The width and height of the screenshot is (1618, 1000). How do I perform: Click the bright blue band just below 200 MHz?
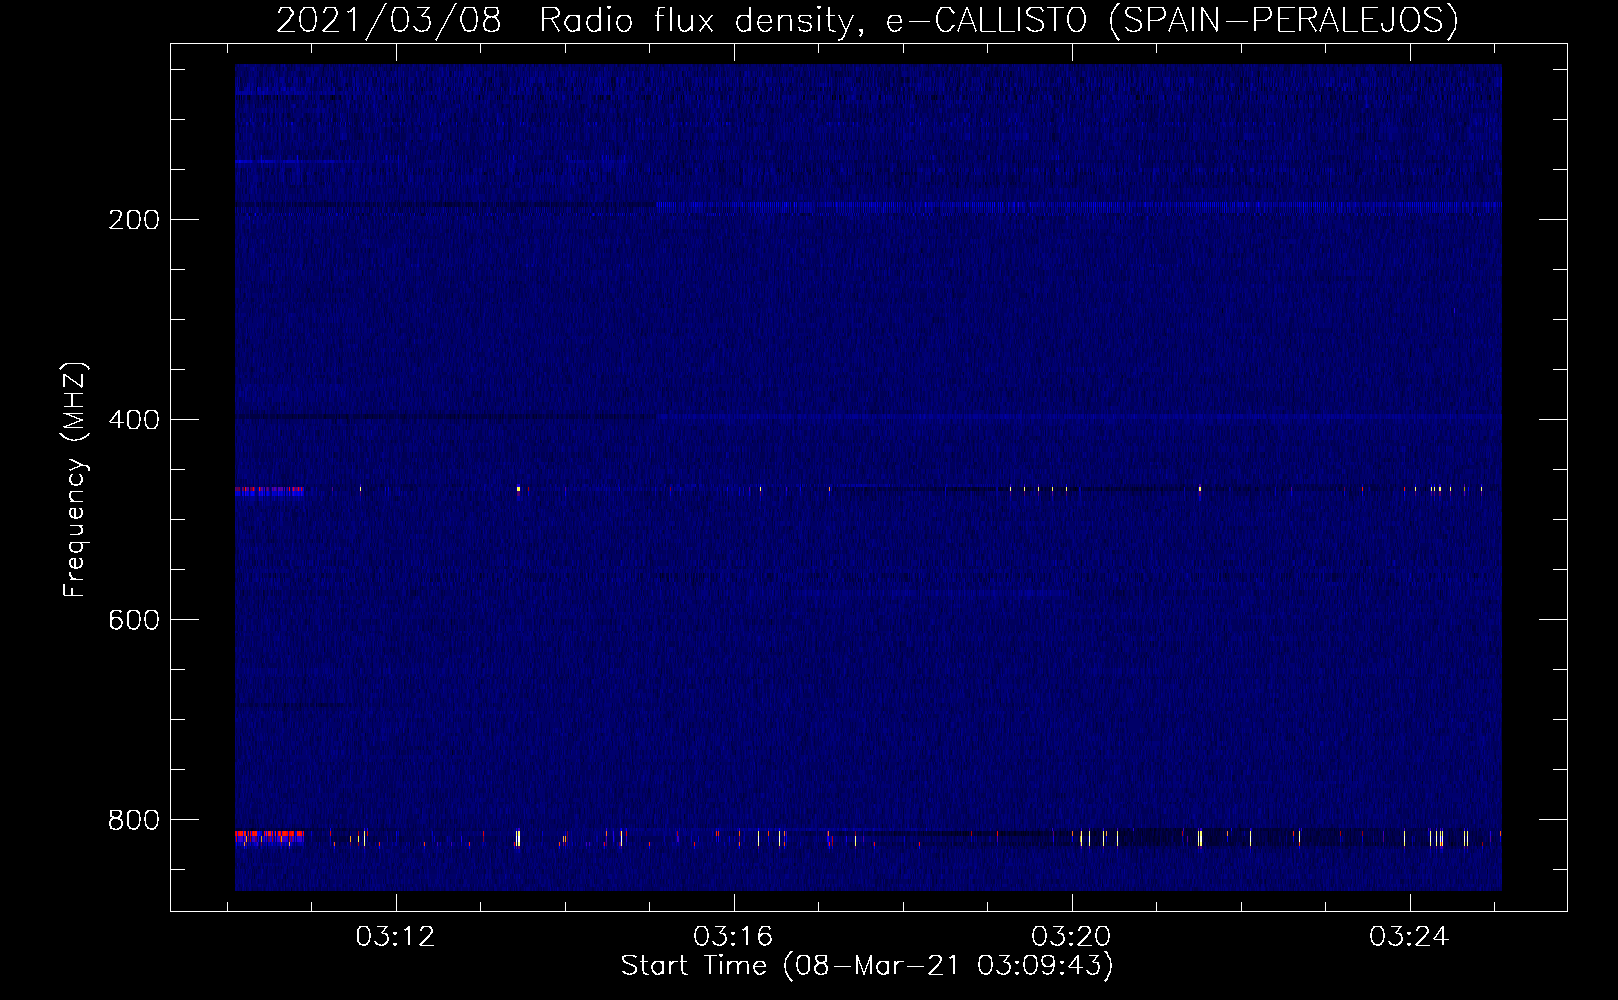pos(1078,207)
